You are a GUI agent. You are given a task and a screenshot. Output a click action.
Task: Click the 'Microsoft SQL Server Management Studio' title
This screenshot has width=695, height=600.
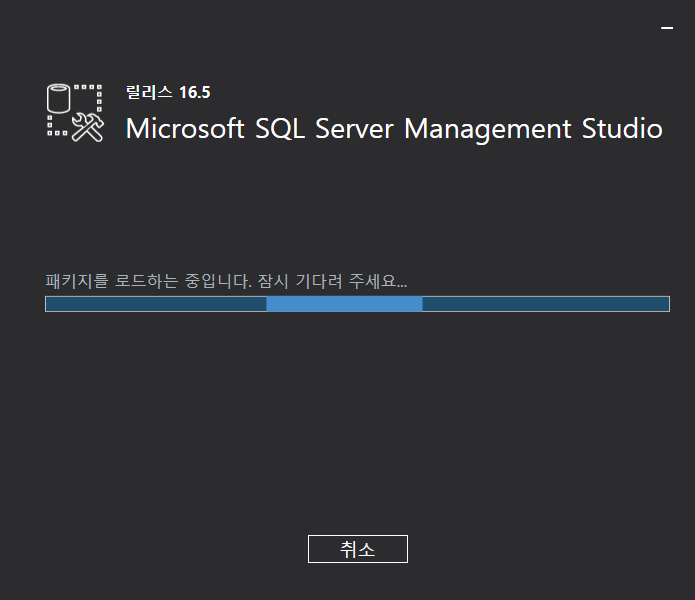(394, 129)
